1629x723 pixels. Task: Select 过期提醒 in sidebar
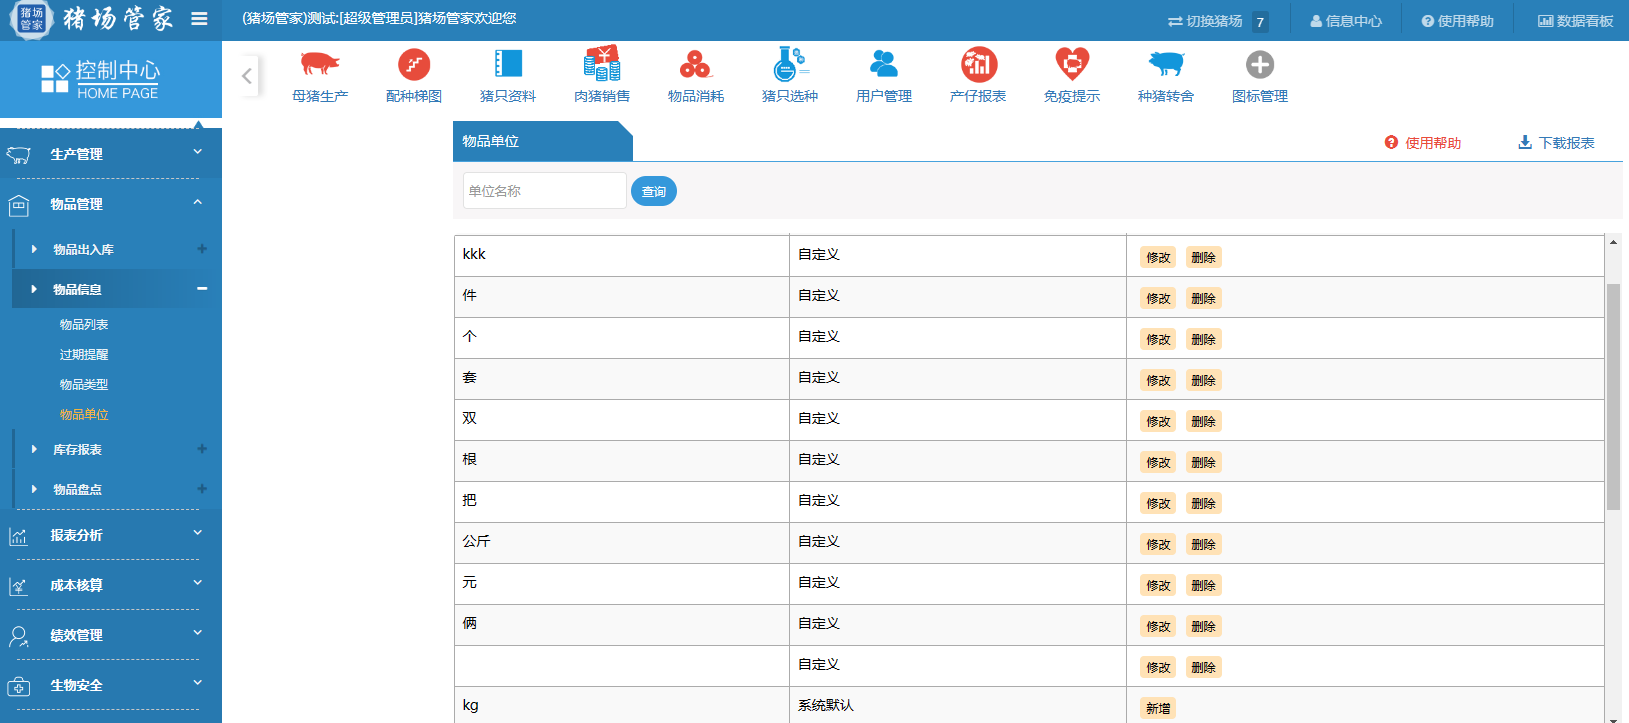(84, 355)
